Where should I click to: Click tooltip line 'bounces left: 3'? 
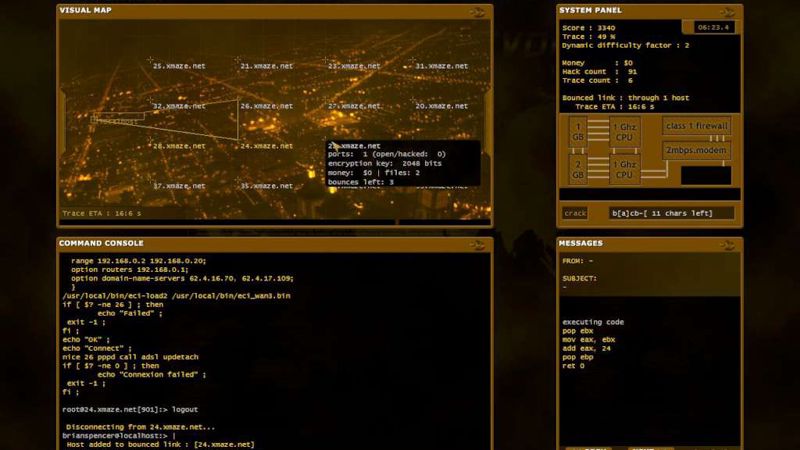[361, 182]
